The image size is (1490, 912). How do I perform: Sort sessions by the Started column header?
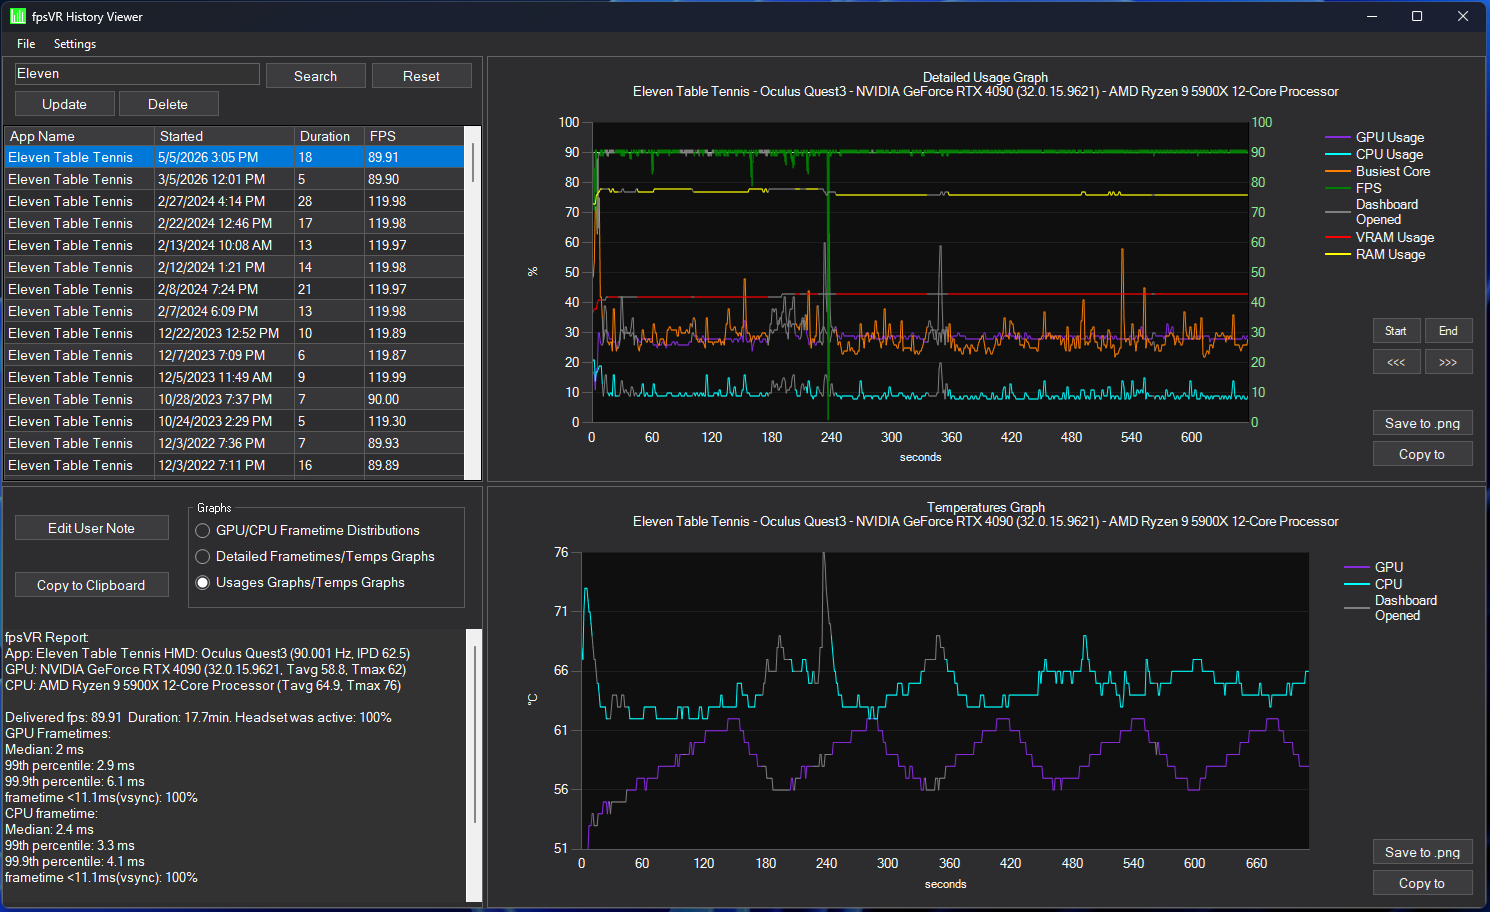pyautogui.click(x=225, y=136)
